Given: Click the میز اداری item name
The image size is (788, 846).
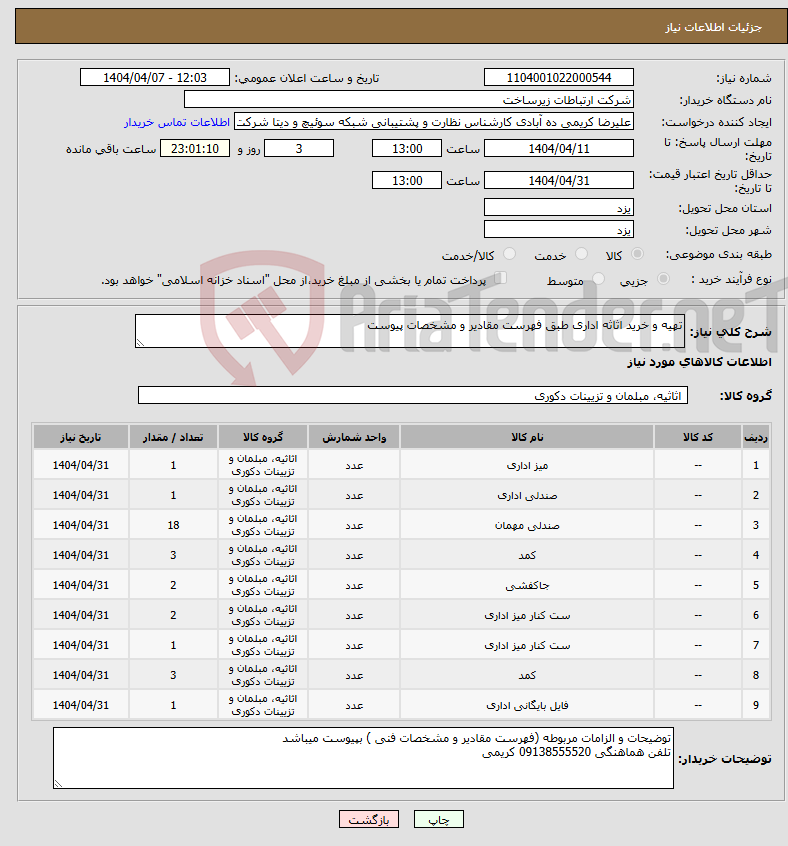Looking at the screenshot, I should point(527,466).
